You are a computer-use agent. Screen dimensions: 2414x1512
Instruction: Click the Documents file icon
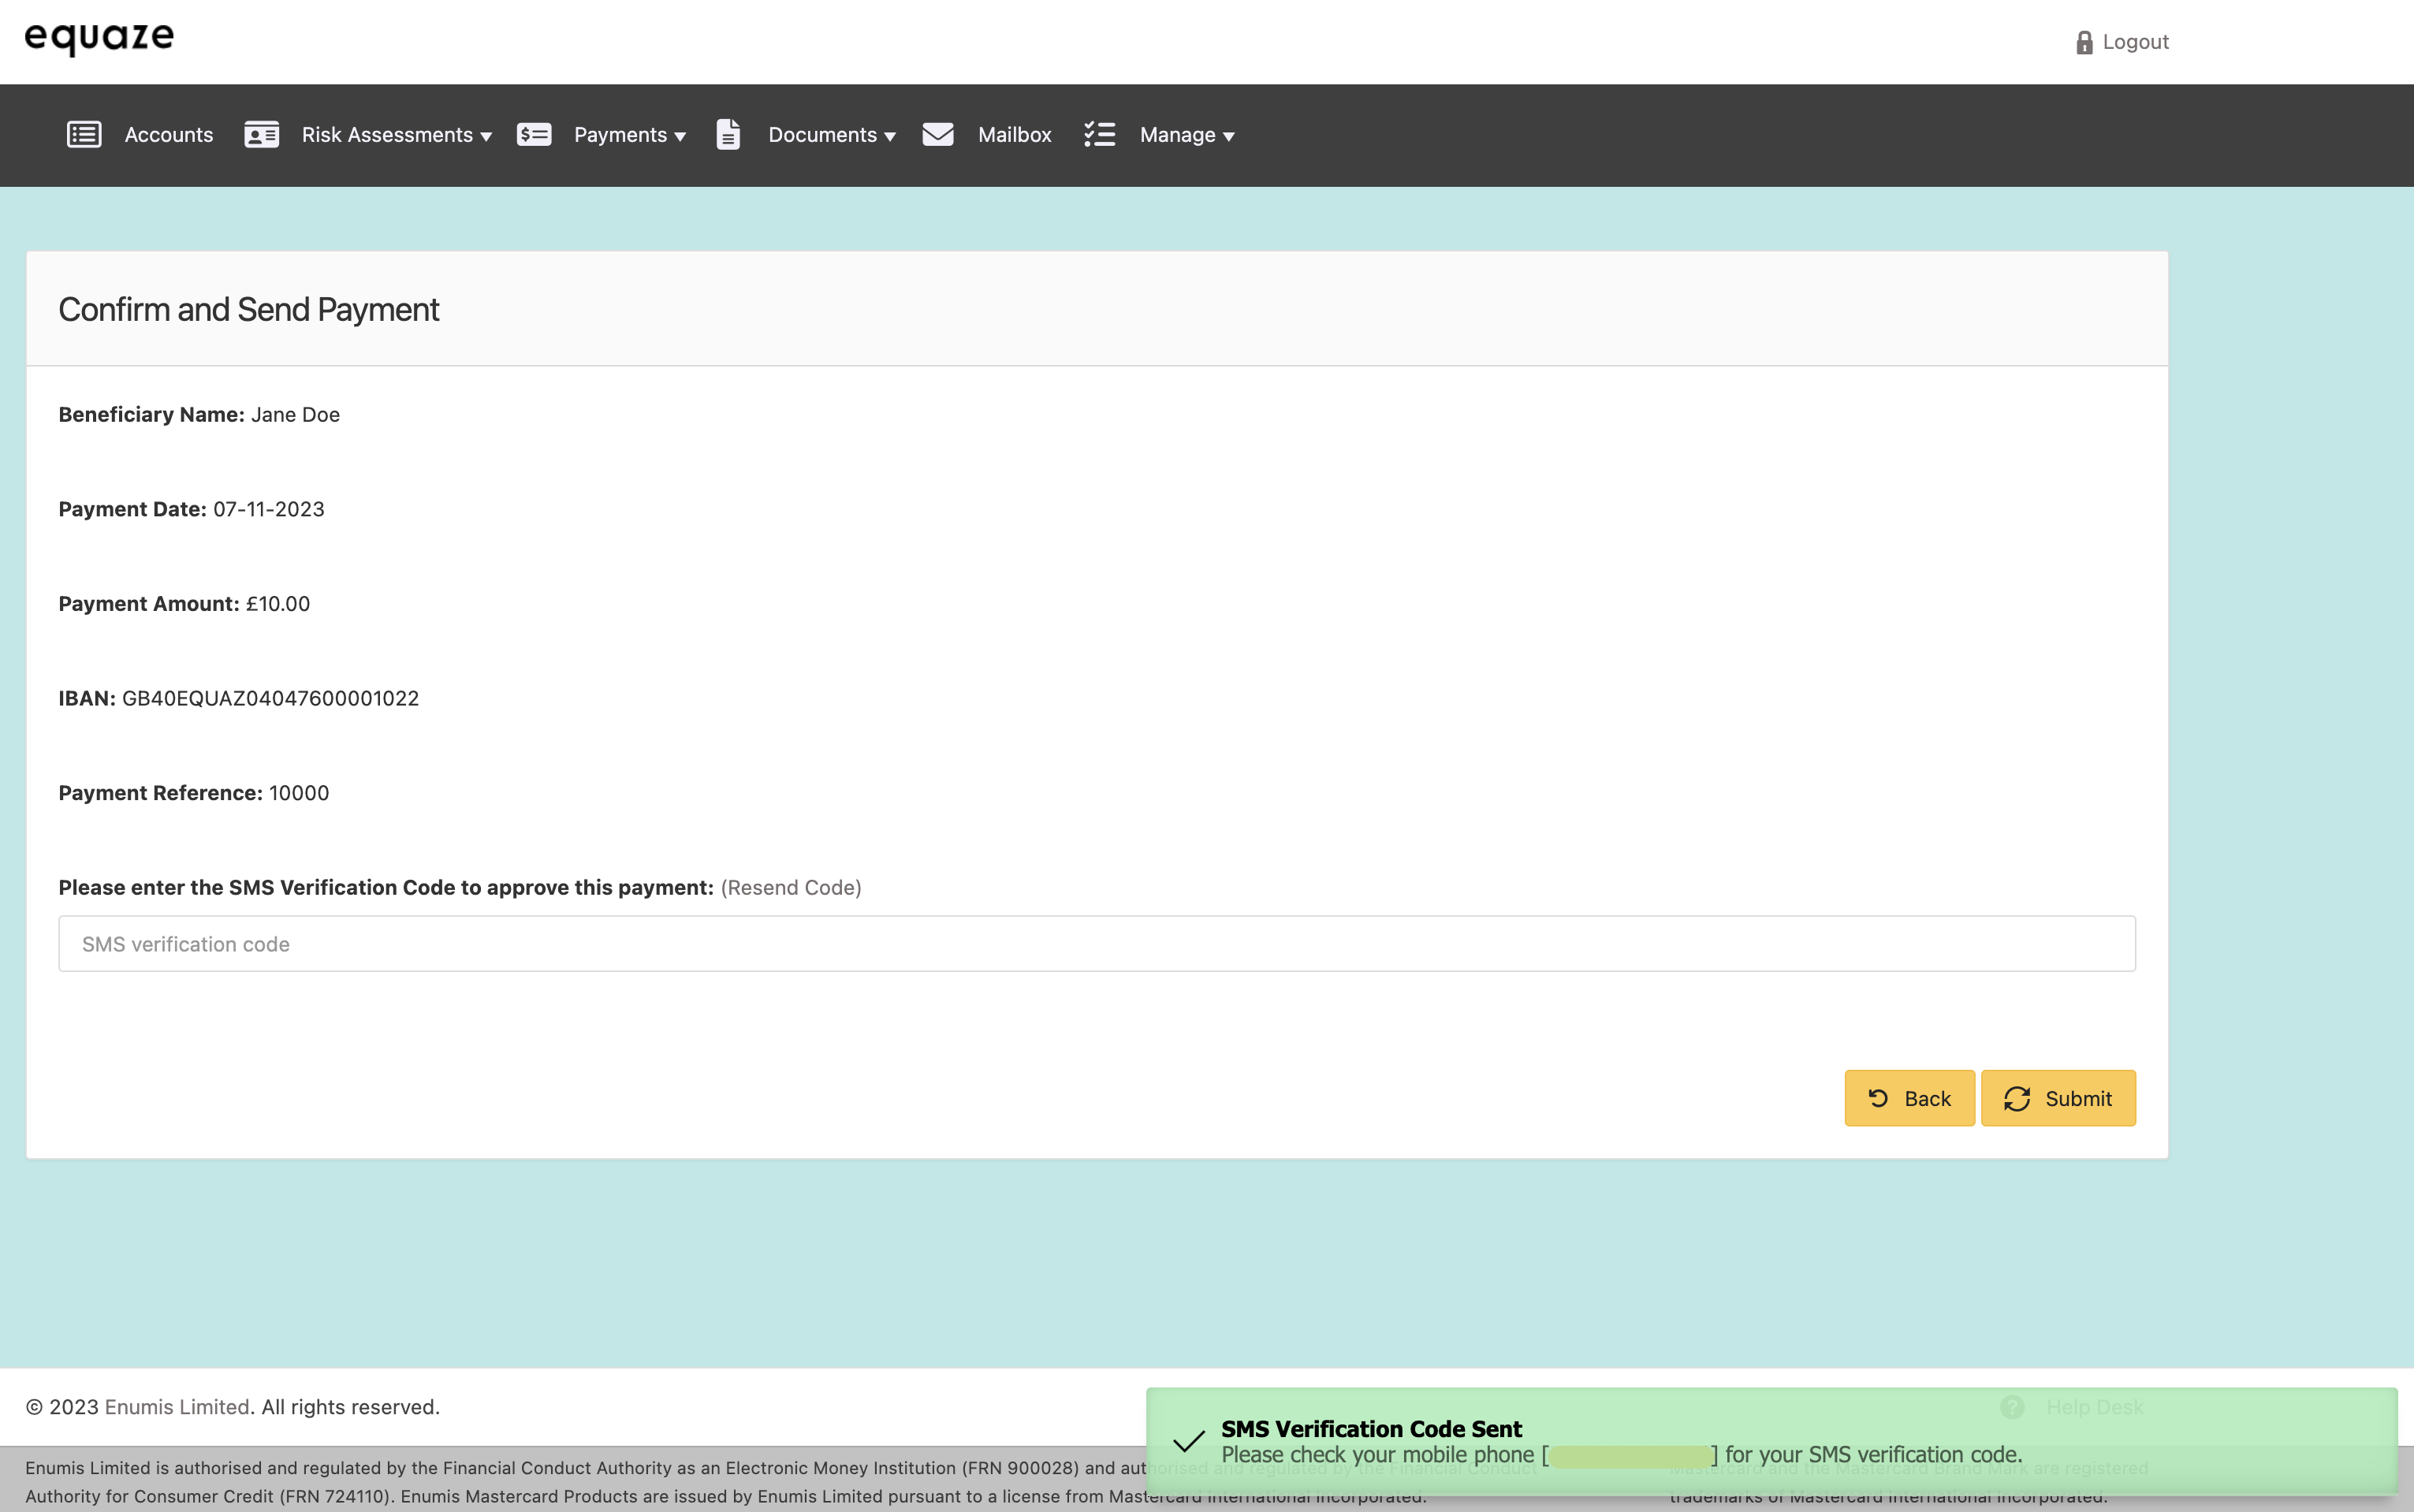(728, 135)
